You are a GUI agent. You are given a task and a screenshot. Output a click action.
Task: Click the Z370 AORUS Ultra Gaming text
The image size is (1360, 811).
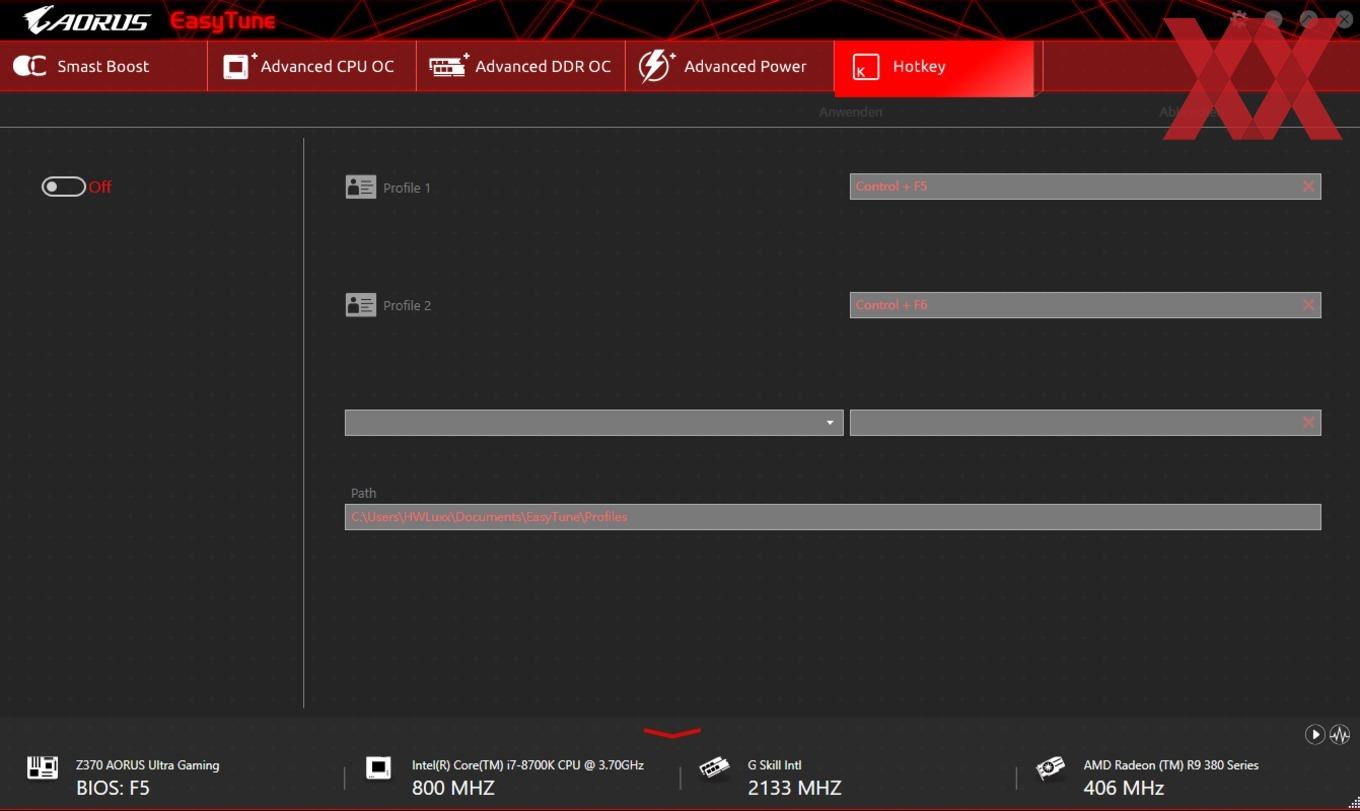click(x=148, y=765)
